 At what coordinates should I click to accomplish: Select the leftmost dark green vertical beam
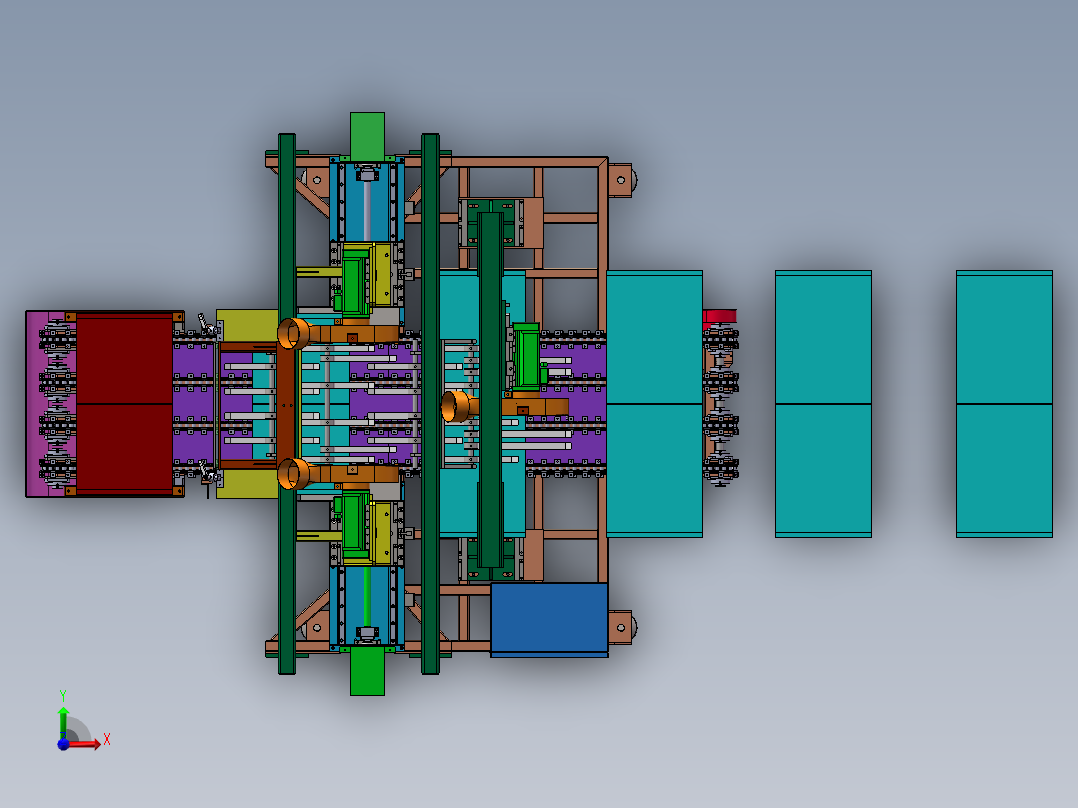click(287, 404)
